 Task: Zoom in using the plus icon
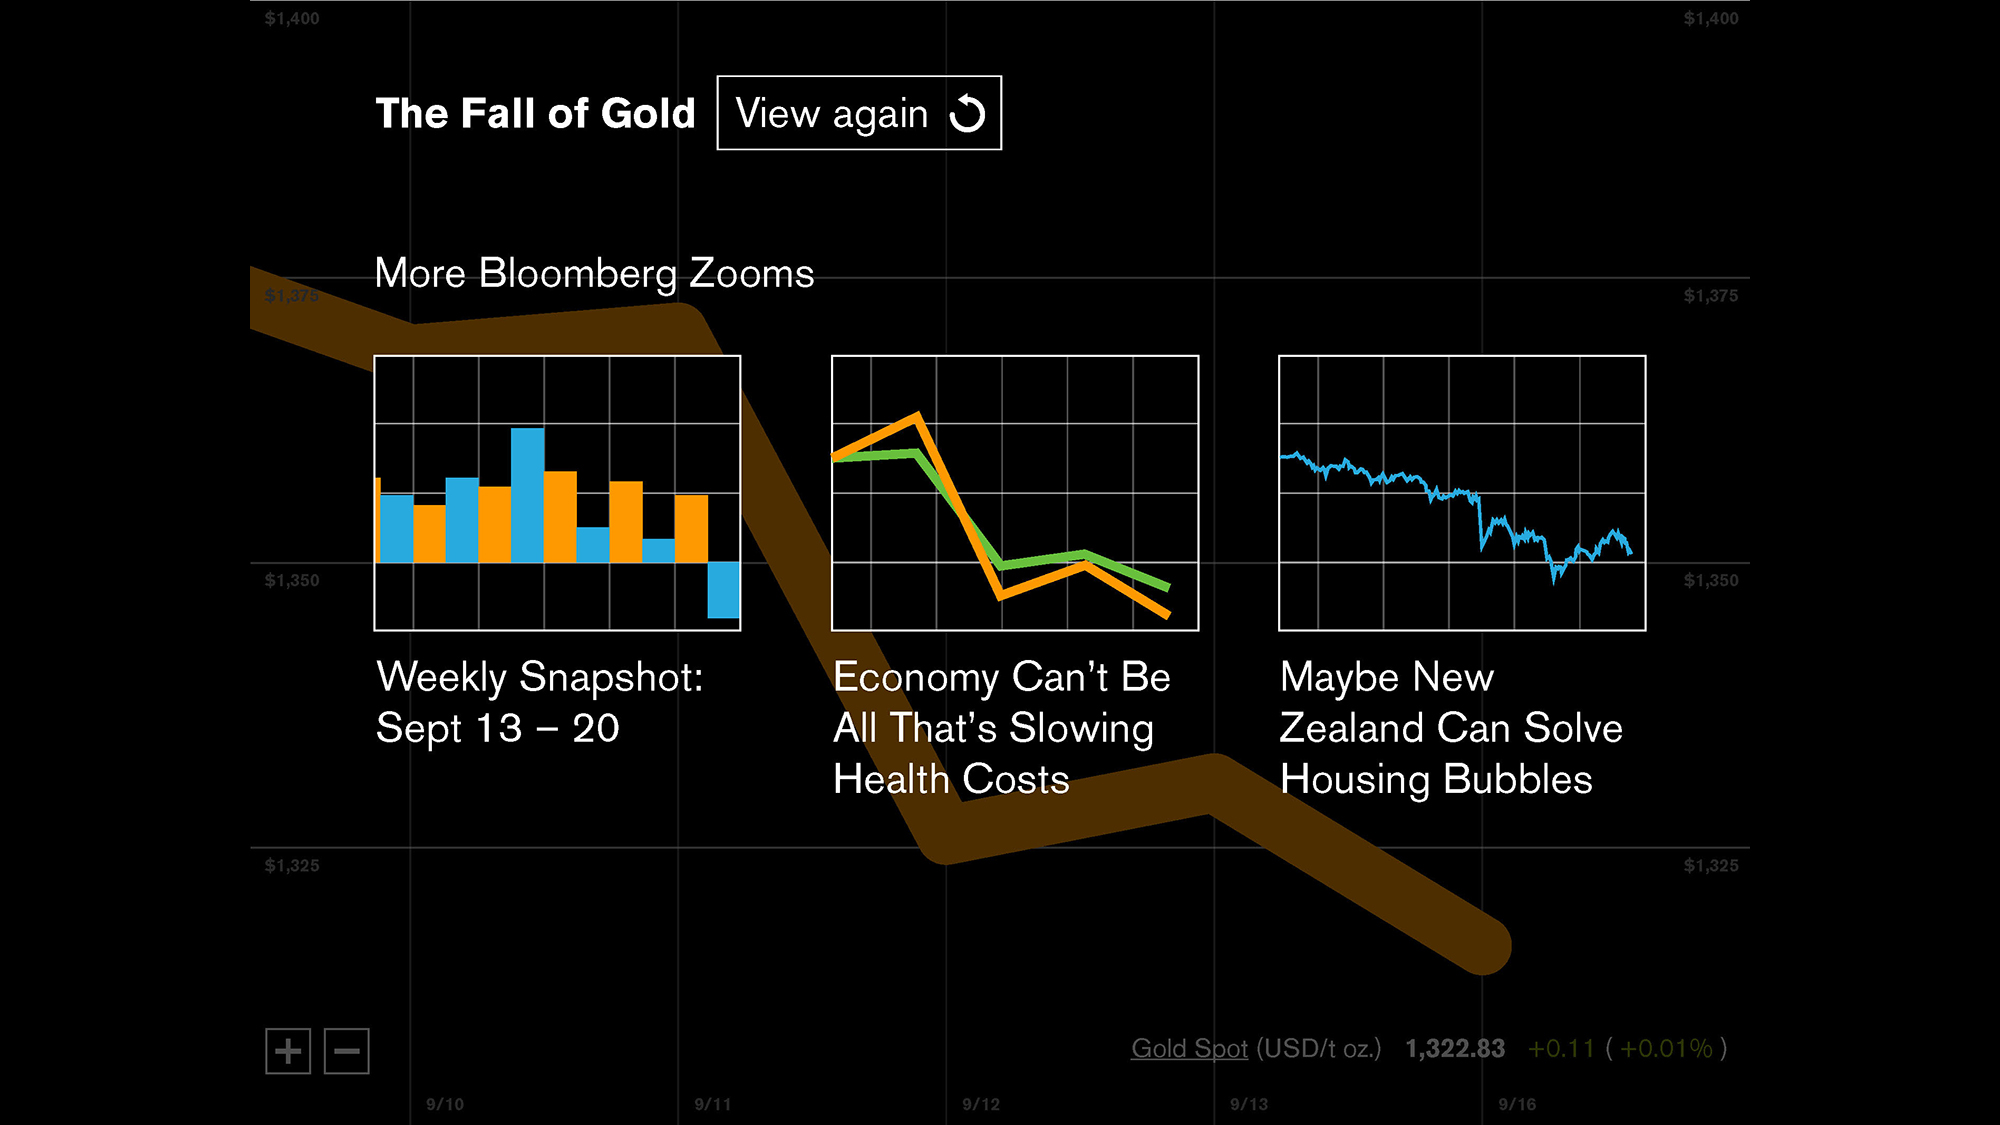(288, 1051)
